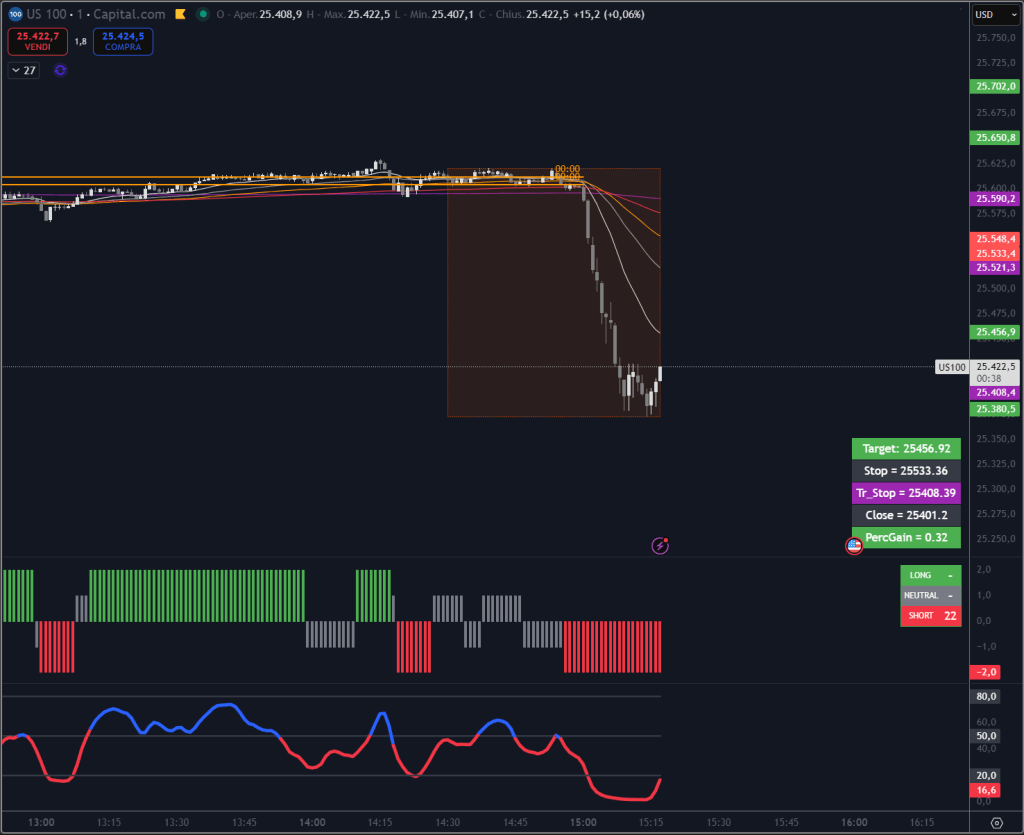The image size is (1024, 835).
Task: Click the green Target: 25456.92 label
Action: click(905, 448)
